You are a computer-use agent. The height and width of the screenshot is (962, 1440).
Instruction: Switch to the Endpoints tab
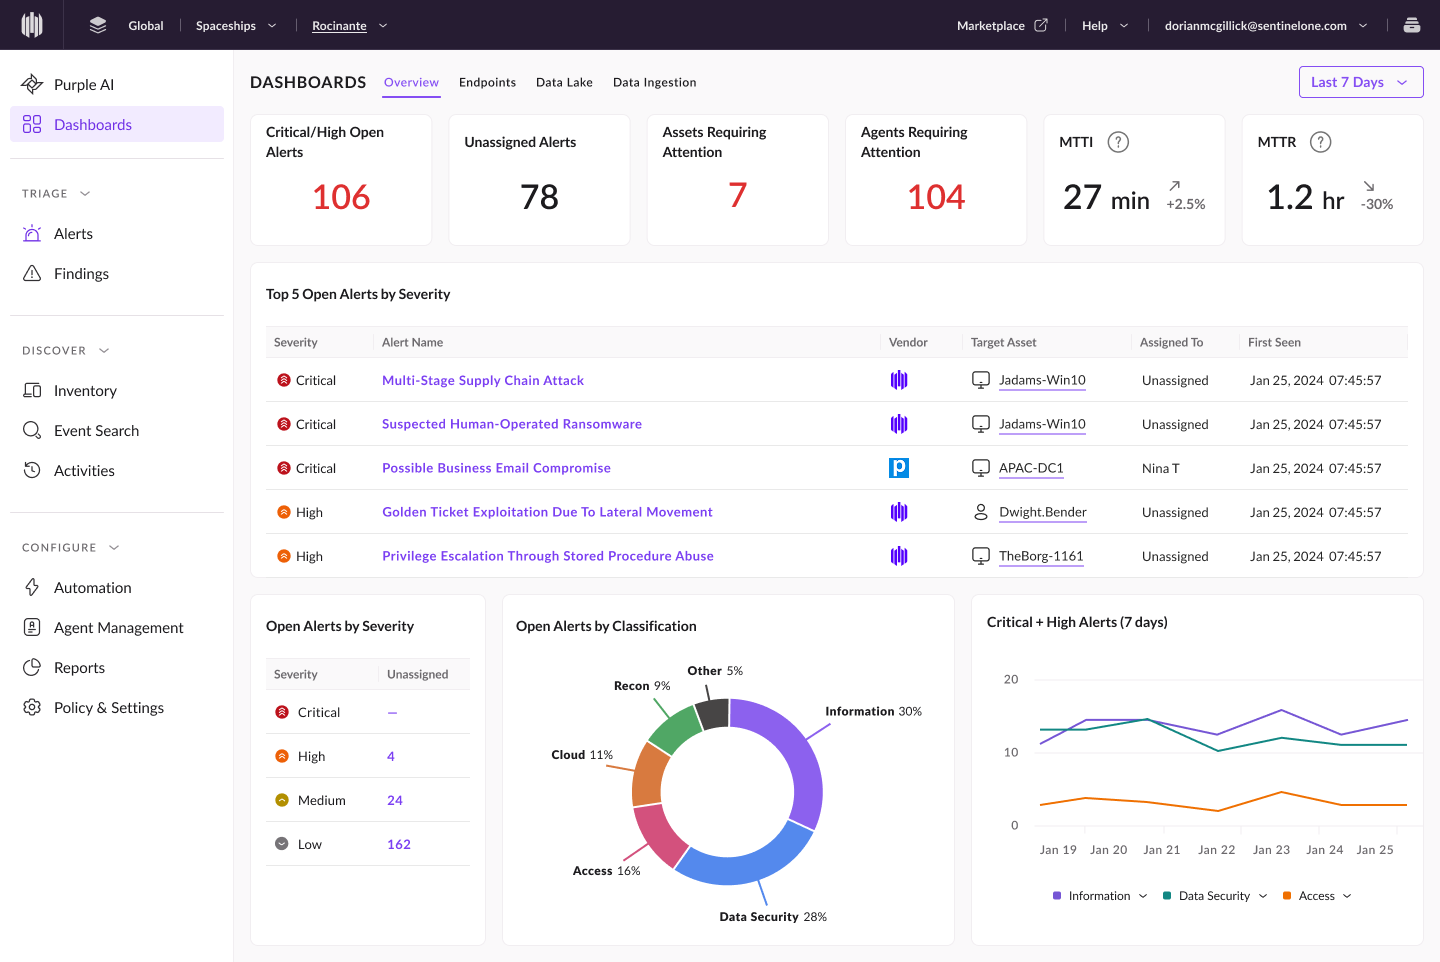tap(487, 82)
